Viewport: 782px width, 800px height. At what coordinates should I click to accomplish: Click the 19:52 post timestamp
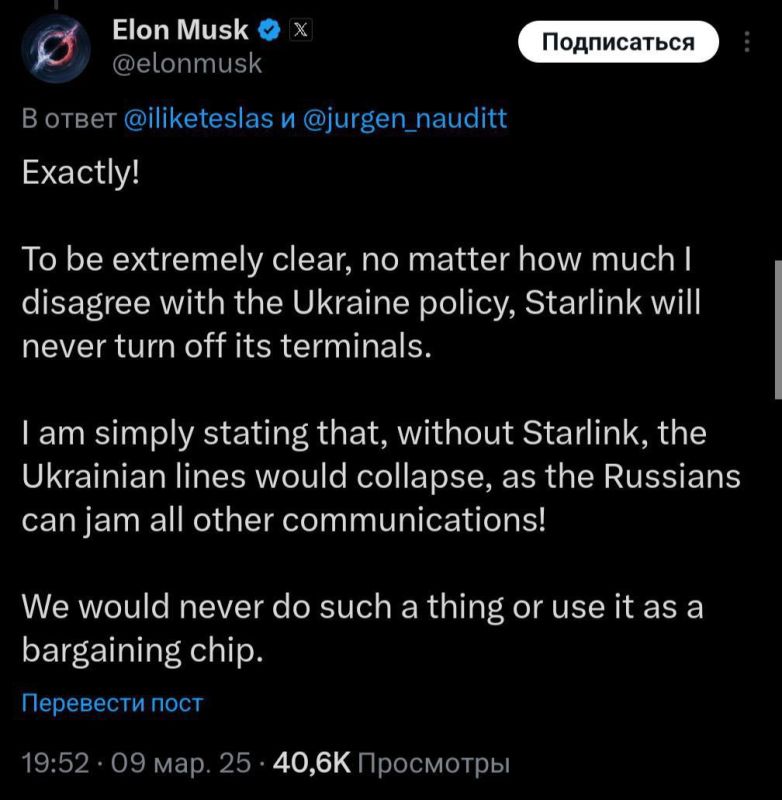coord(55,764)
